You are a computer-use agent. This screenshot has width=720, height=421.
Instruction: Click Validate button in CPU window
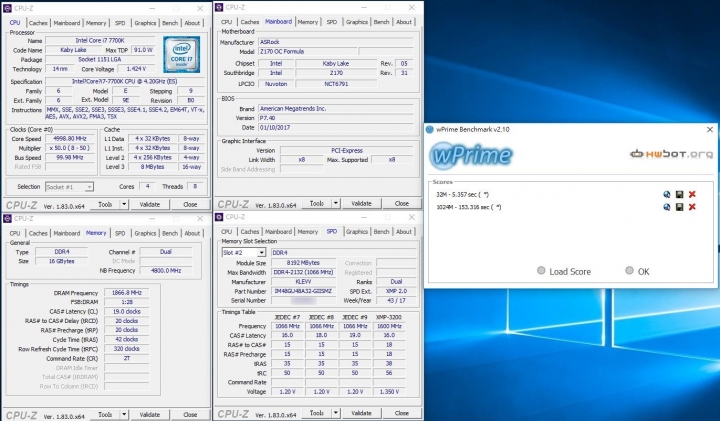[x=150, y=204]
